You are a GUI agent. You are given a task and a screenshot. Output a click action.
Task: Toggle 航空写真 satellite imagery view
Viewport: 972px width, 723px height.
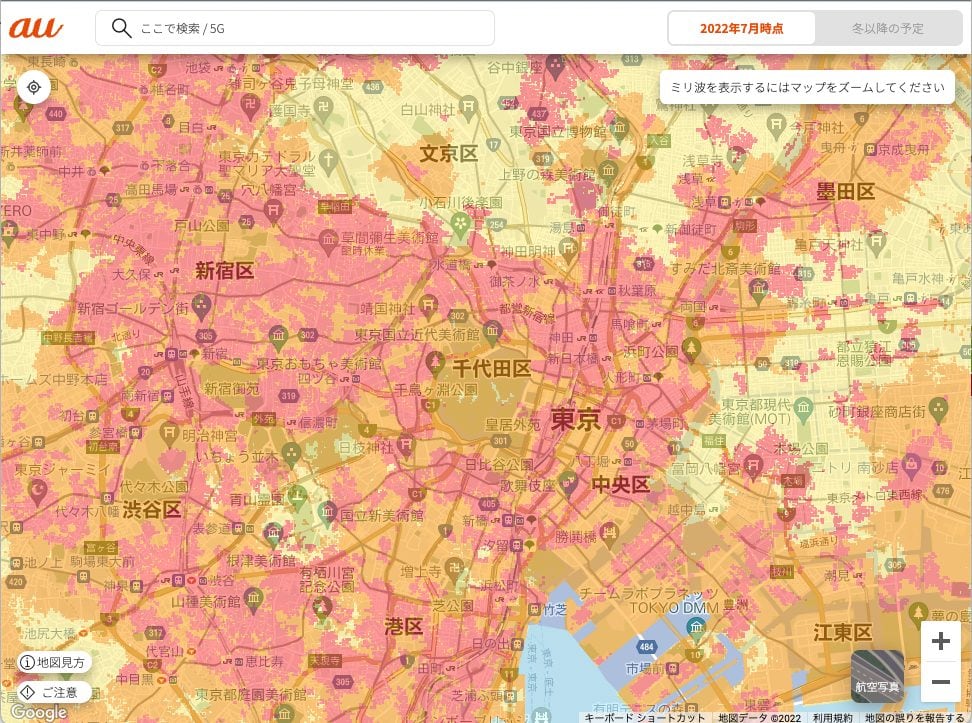pyautogui.click(x=877, y=676)
